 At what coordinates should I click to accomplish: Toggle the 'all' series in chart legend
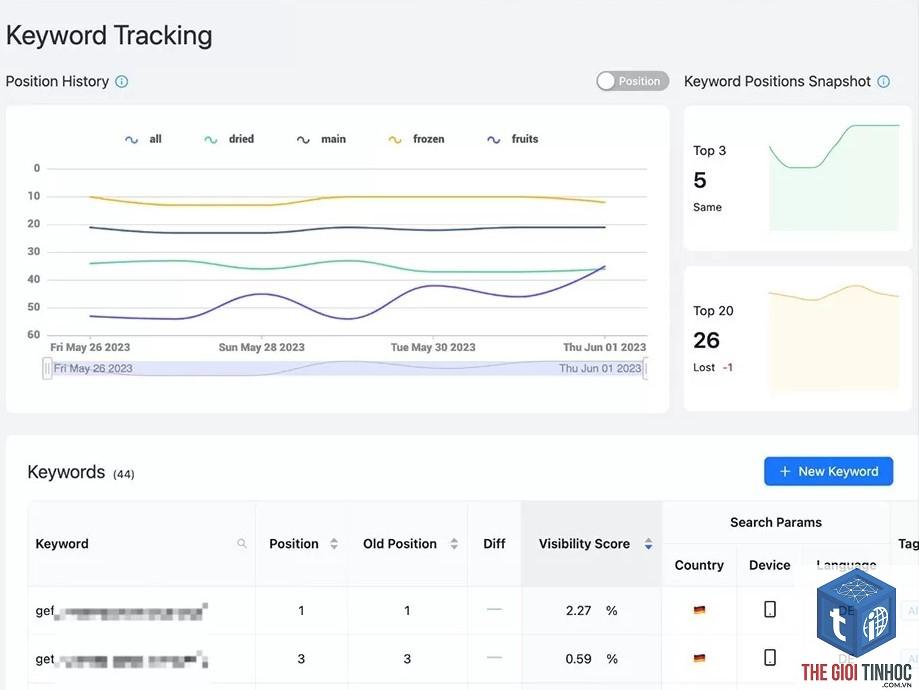click(x=144, y=139)
